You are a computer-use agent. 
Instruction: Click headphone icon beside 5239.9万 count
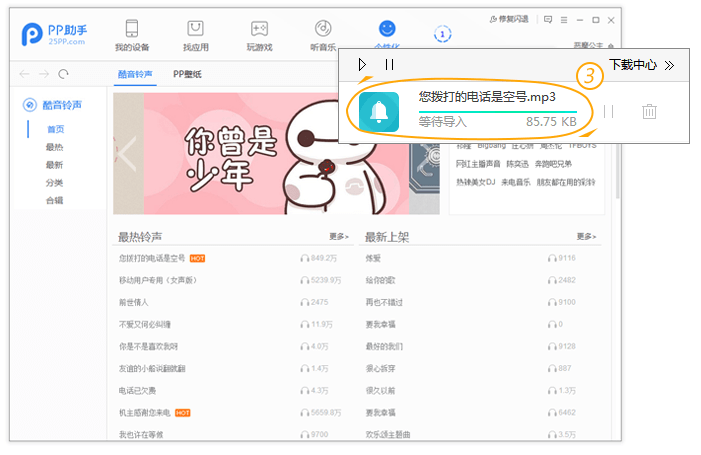point(304,280)
